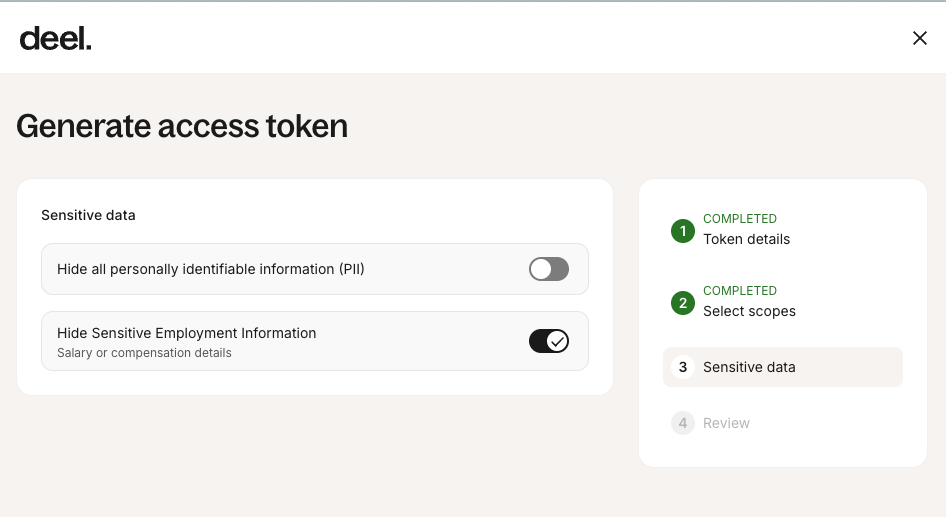Click the Deel logo
The width and height of the screenshot is (946, 517).
(x=55, y=38)
